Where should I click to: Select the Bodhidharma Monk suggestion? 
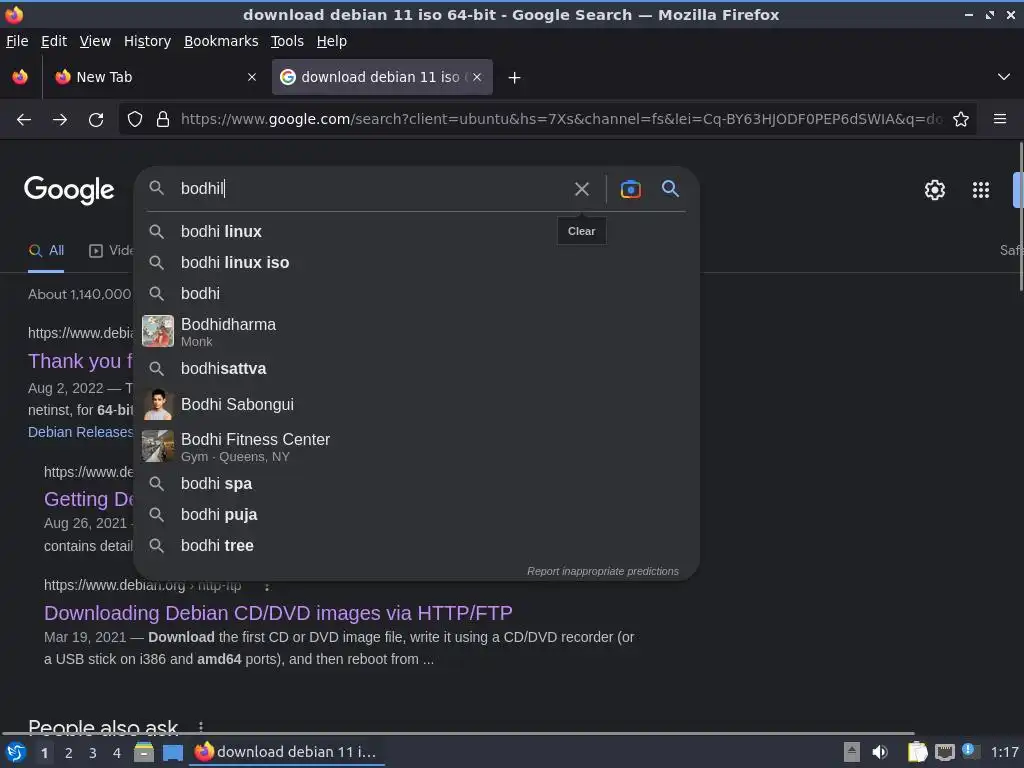pos(416,332)
